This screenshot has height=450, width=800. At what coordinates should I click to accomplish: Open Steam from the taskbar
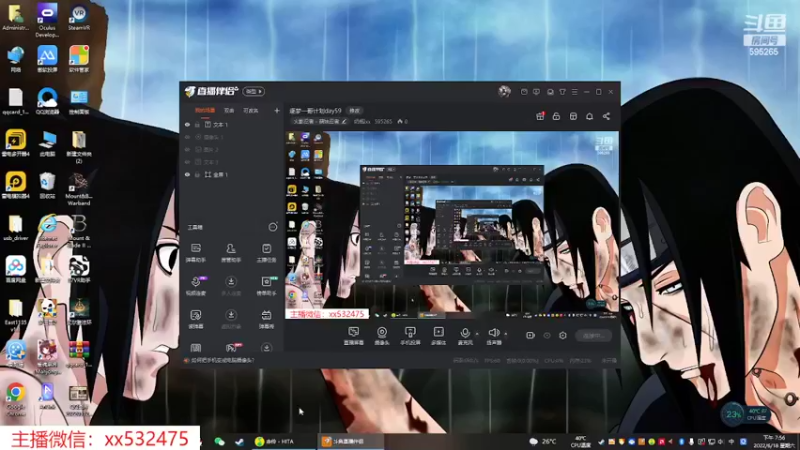(x=239, y=441)
